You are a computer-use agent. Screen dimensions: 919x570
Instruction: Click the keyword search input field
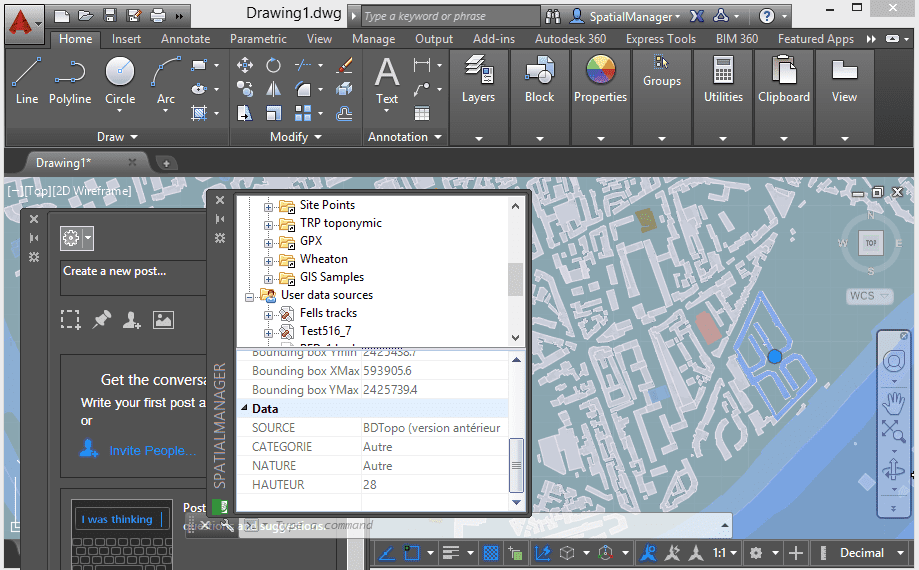point(450,16)
